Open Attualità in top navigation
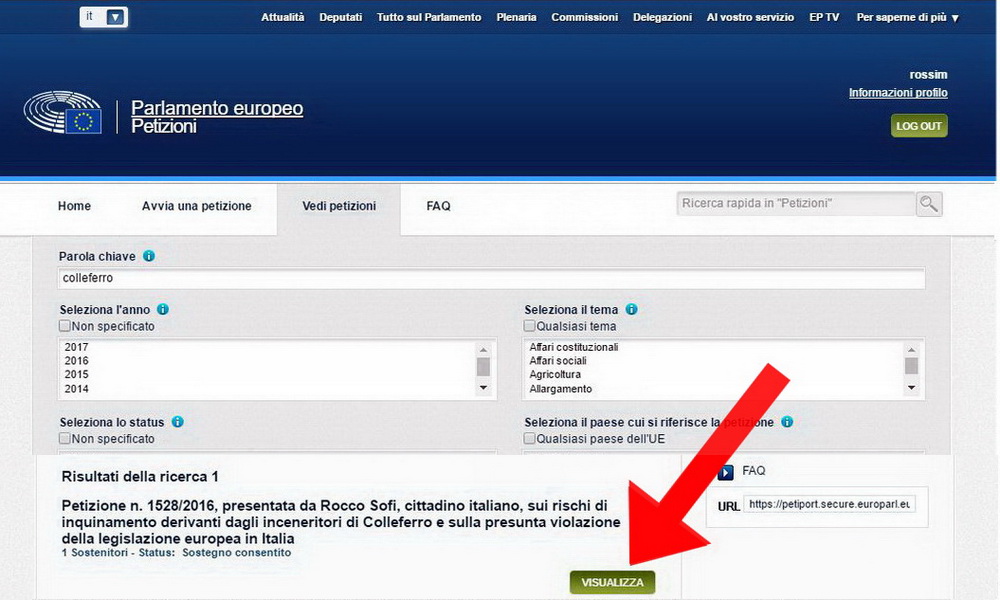The height and width of the screenshot is (600, 1000). [x=283, y=17]
